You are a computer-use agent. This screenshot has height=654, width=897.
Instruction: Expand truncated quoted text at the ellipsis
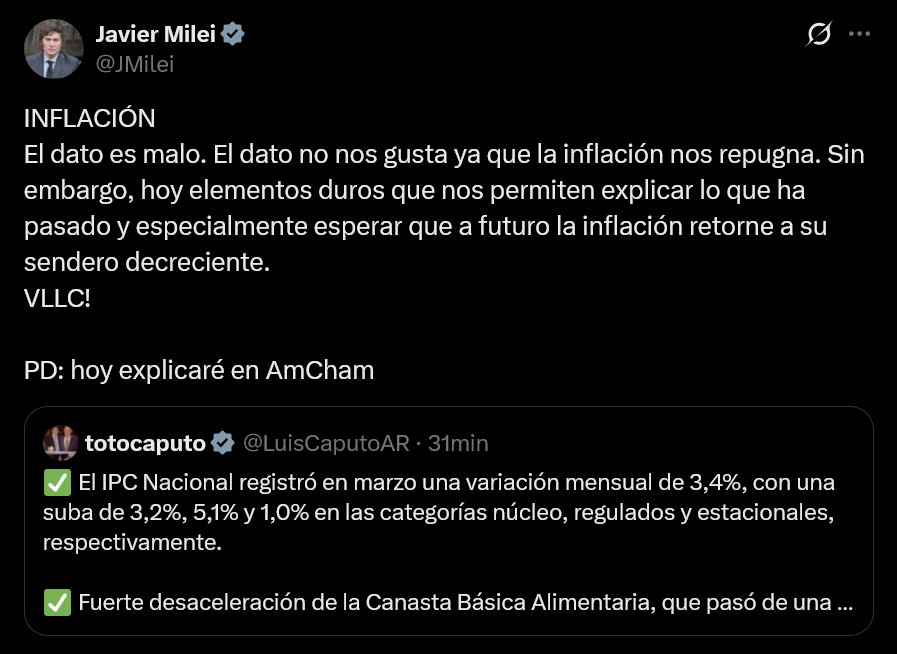tap(843, 604)
